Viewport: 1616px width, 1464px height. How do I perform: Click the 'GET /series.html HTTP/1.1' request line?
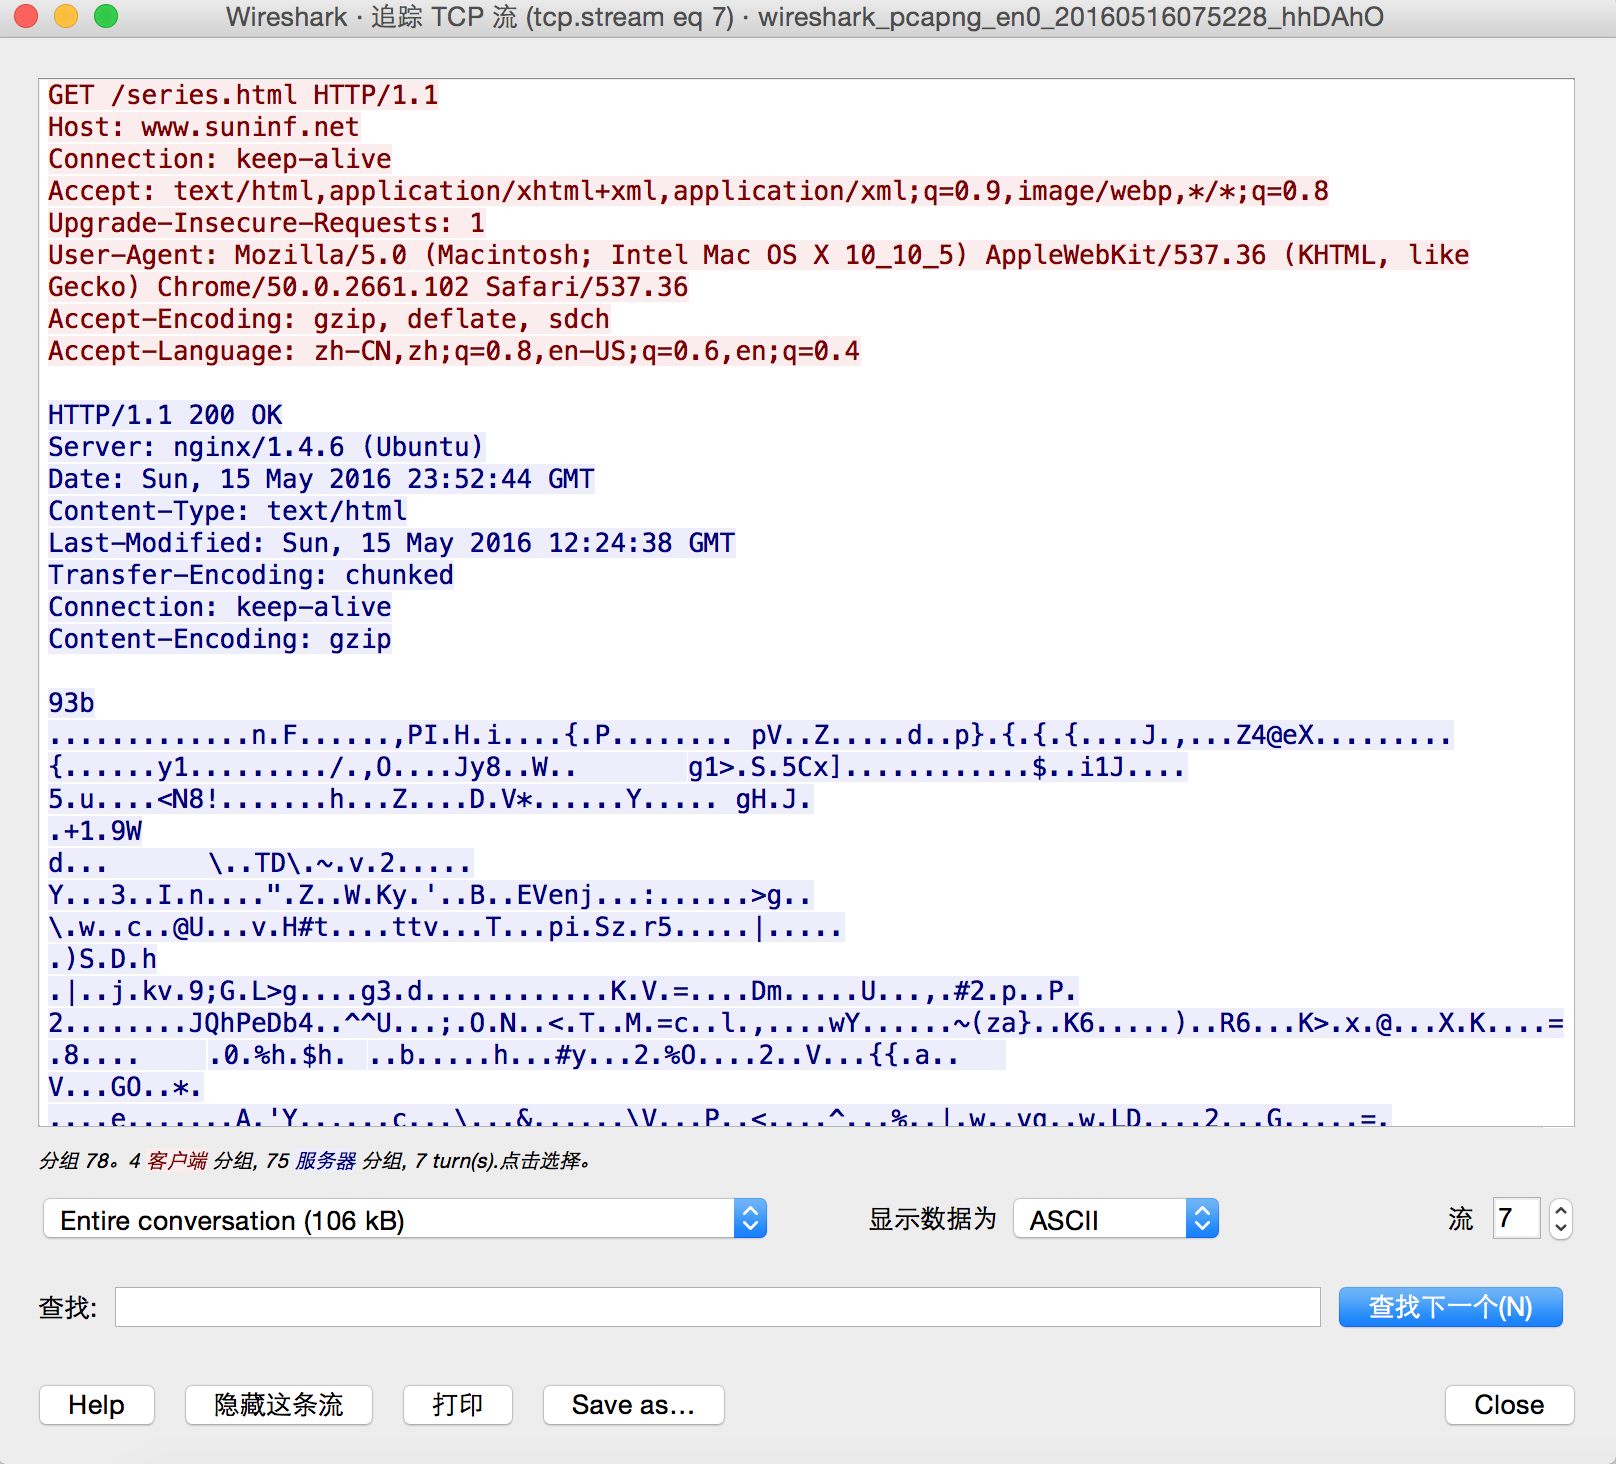click(x=243, y=95)
